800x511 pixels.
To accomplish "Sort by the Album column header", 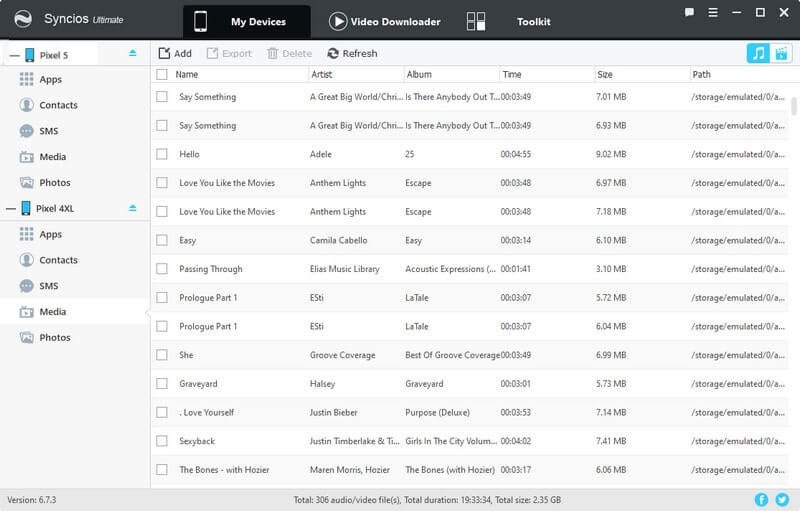I will [x=419, y=74].
